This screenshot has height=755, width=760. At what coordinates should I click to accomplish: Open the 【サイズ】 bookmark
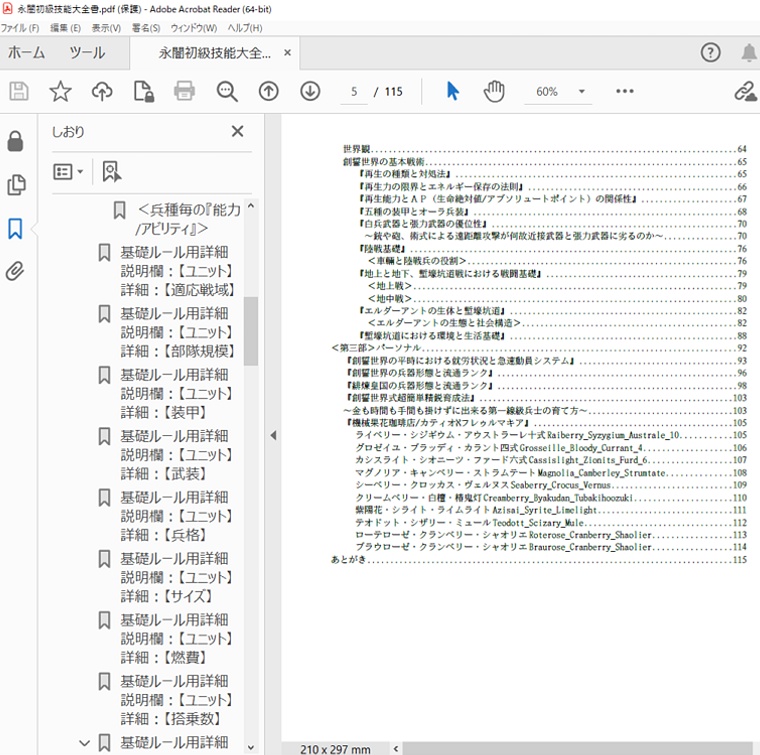click(176, 578)
